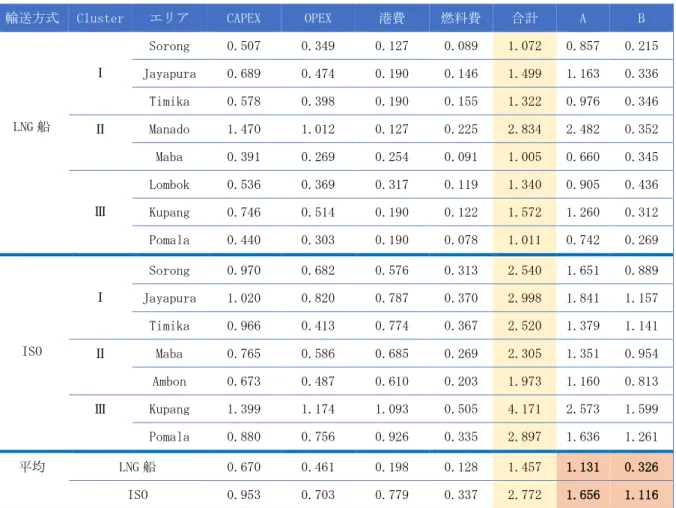The width and height of the screenshot is (676, 508).
Task: Click Manado area cell
Action: [169, 129]
